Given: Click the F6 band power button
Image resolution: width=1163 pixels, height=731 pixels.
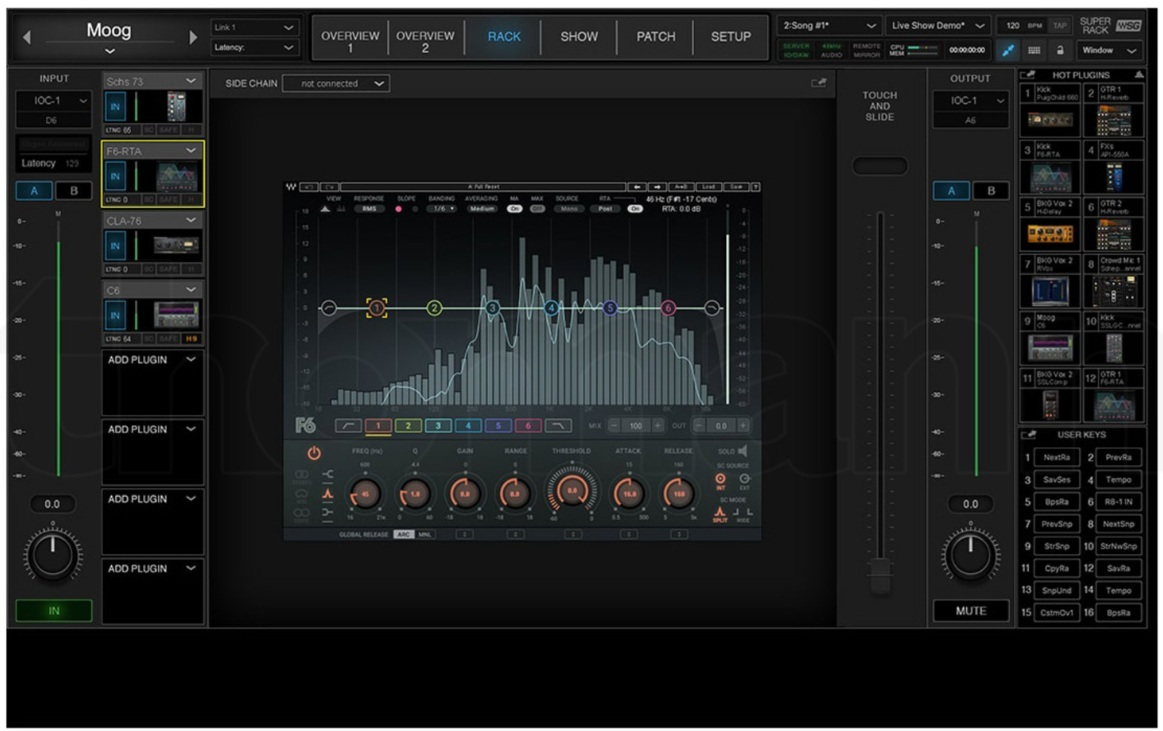Looking at the screenshot, I should coord(314,453).
